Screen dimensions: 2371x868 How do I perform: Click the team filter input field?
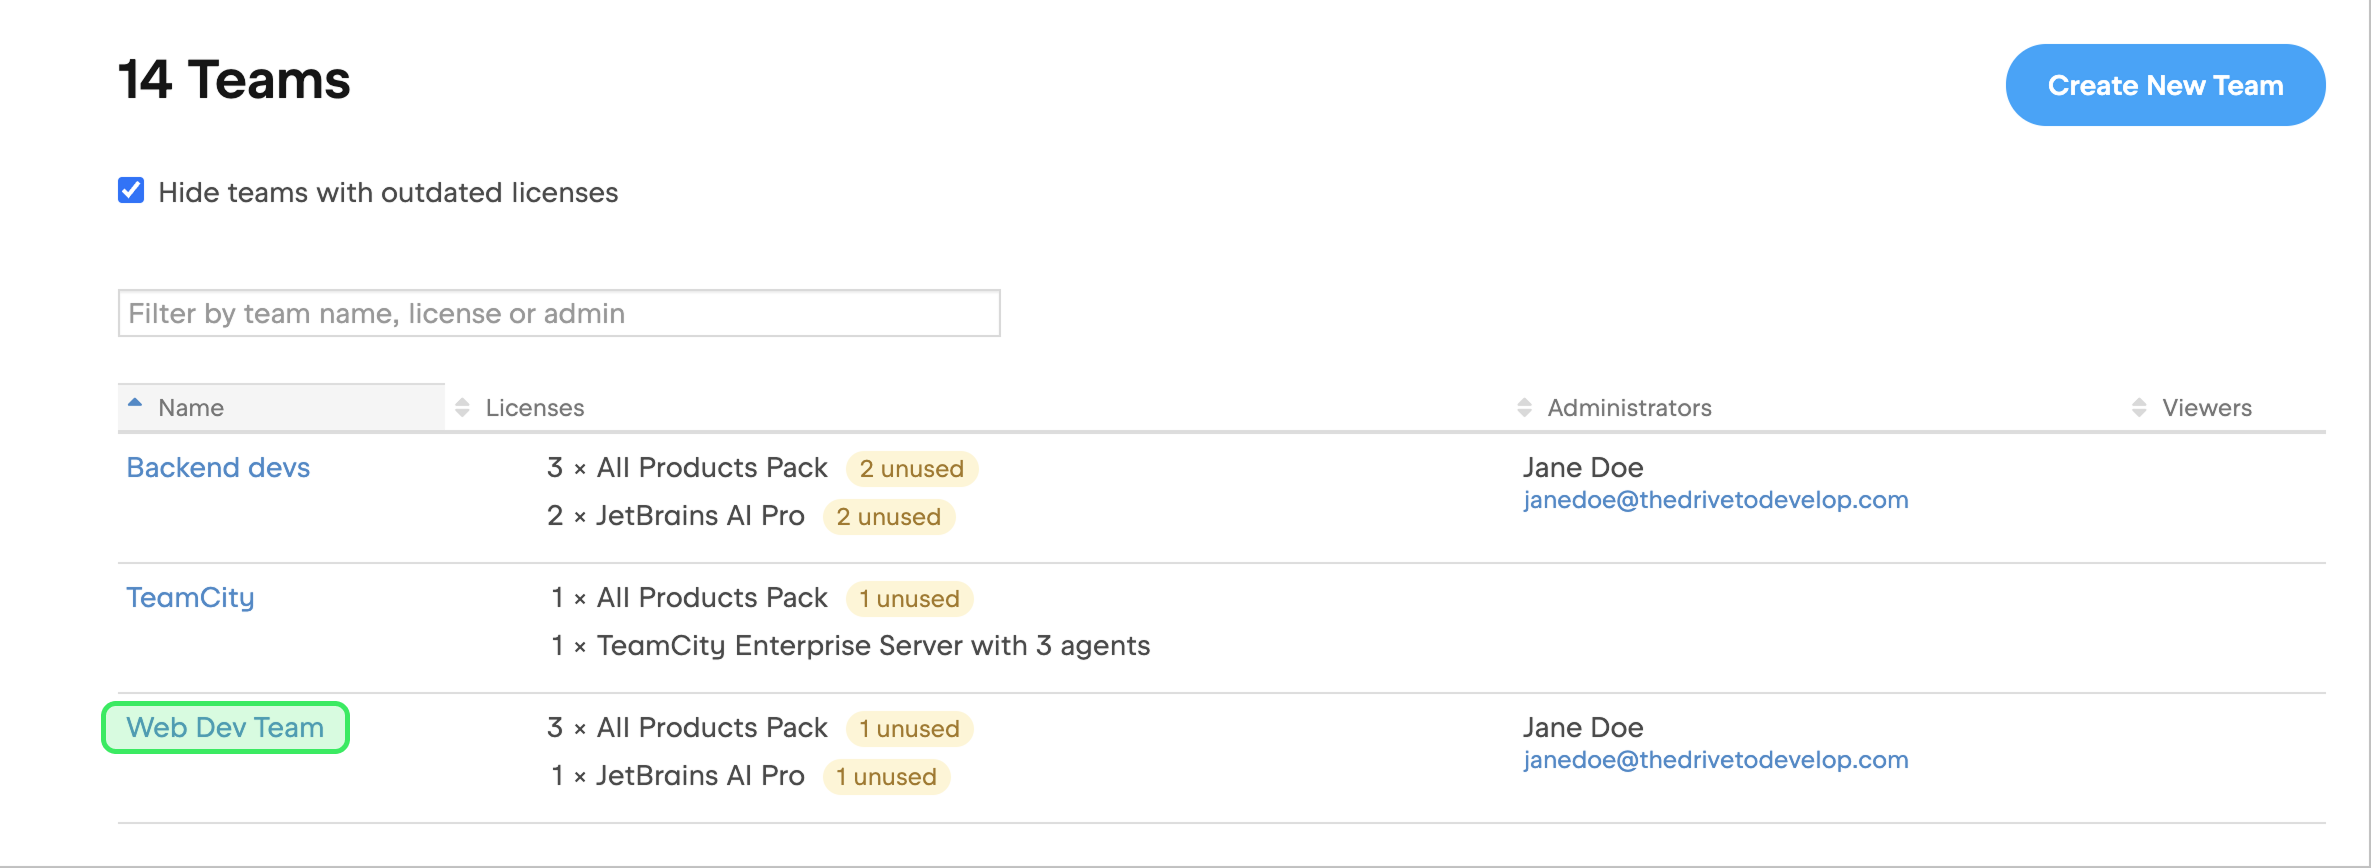[559, 314]
